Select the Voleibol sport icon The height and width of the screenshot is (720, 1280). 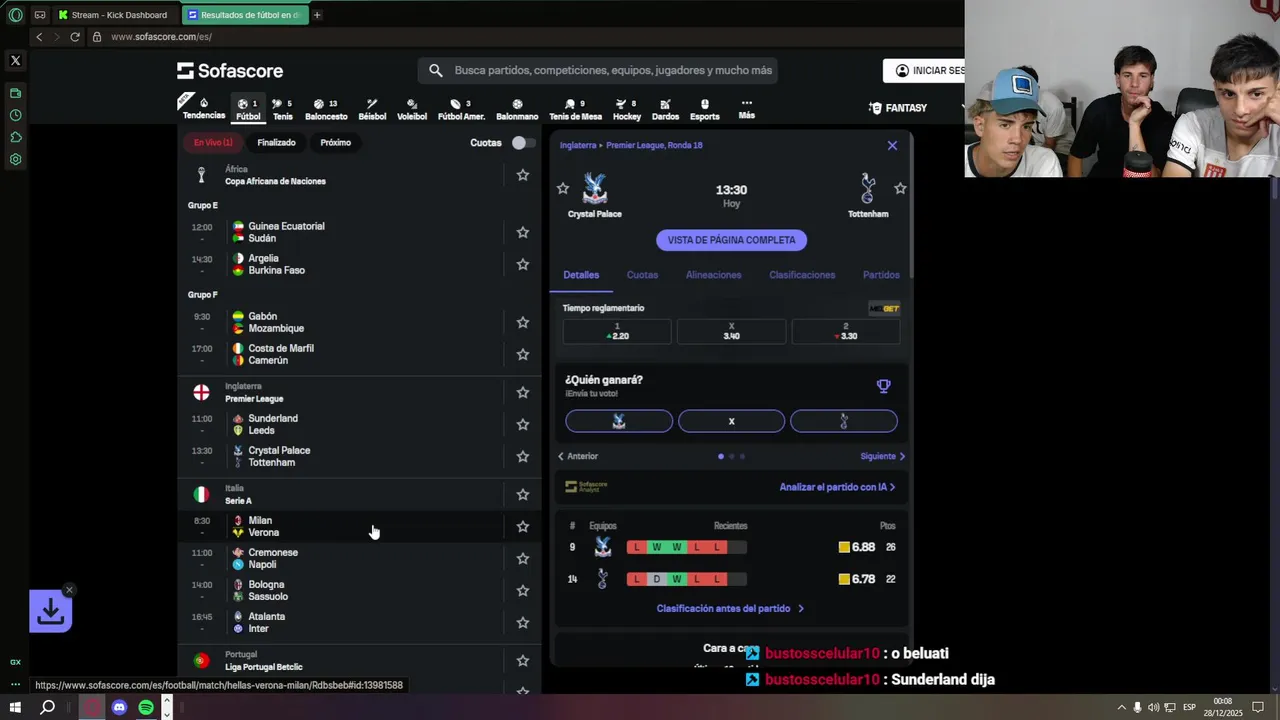(x=412, y=109)
